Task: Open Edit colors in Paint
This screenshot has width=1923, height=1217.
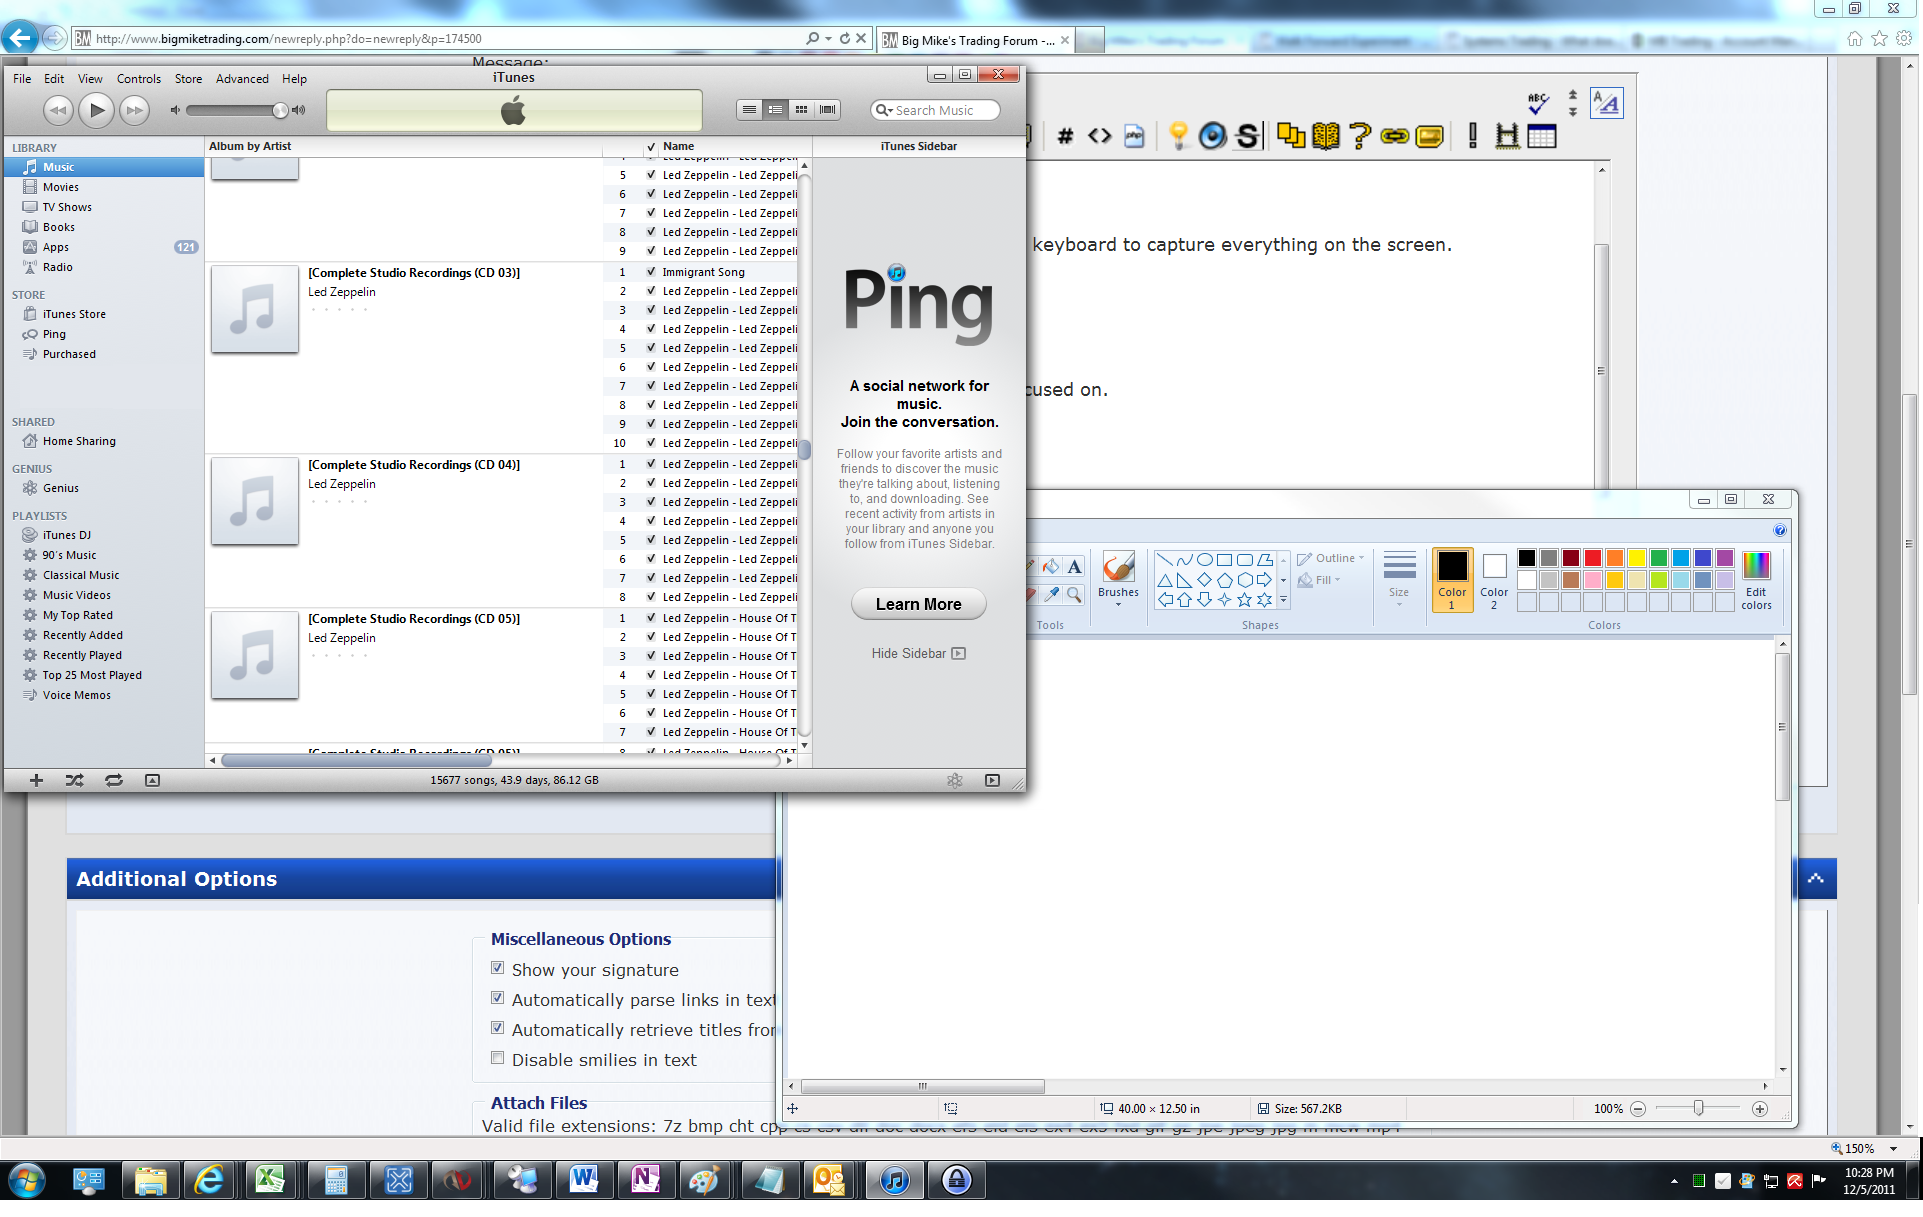Action: [x=1756, y=580]
